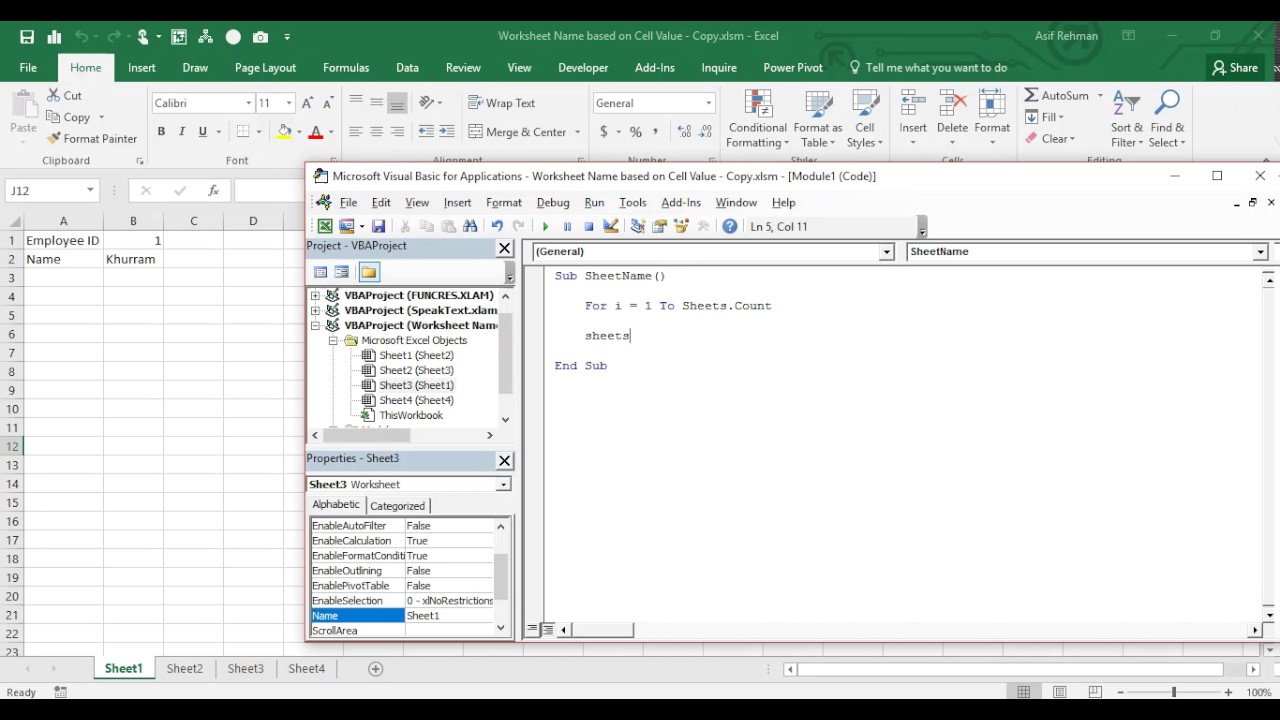Toggle Italic formatting in Excel ribbon
Viewport: 1280px width, 720px height.
point(182,132)
